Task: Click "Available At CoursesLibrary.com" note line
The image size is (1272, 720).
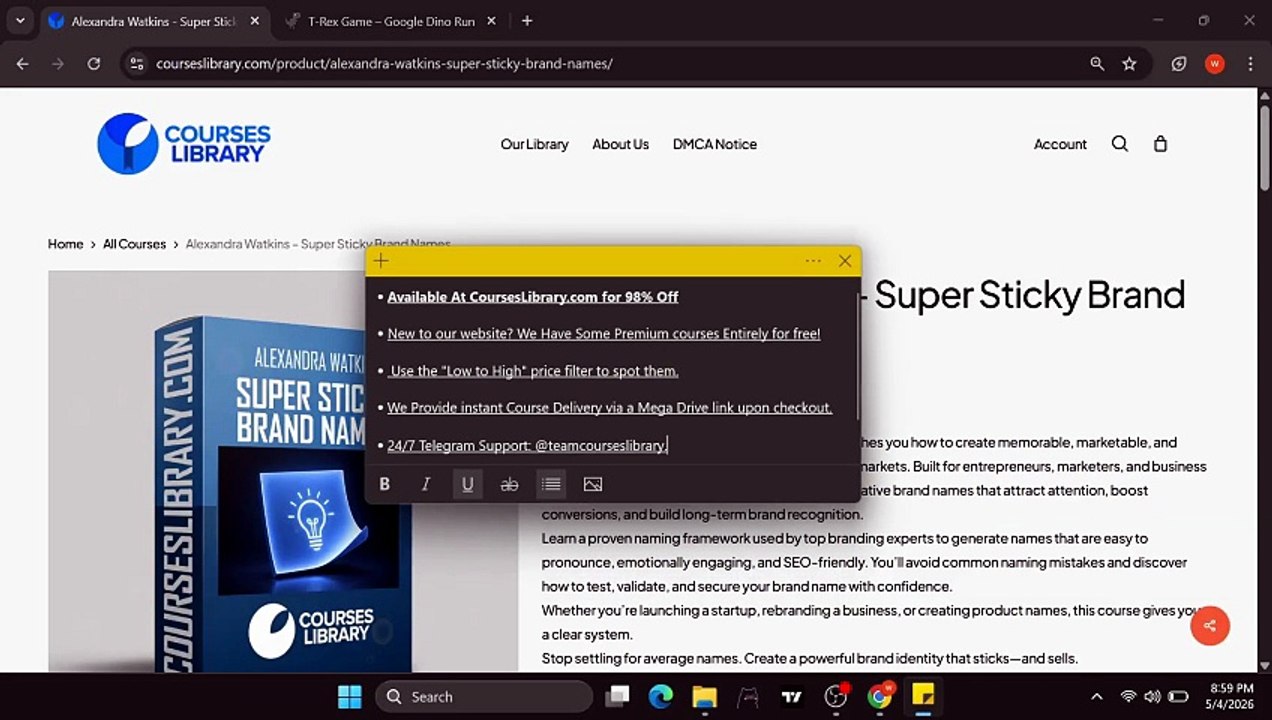Action: pyautogui.click(x=532, y=297)
